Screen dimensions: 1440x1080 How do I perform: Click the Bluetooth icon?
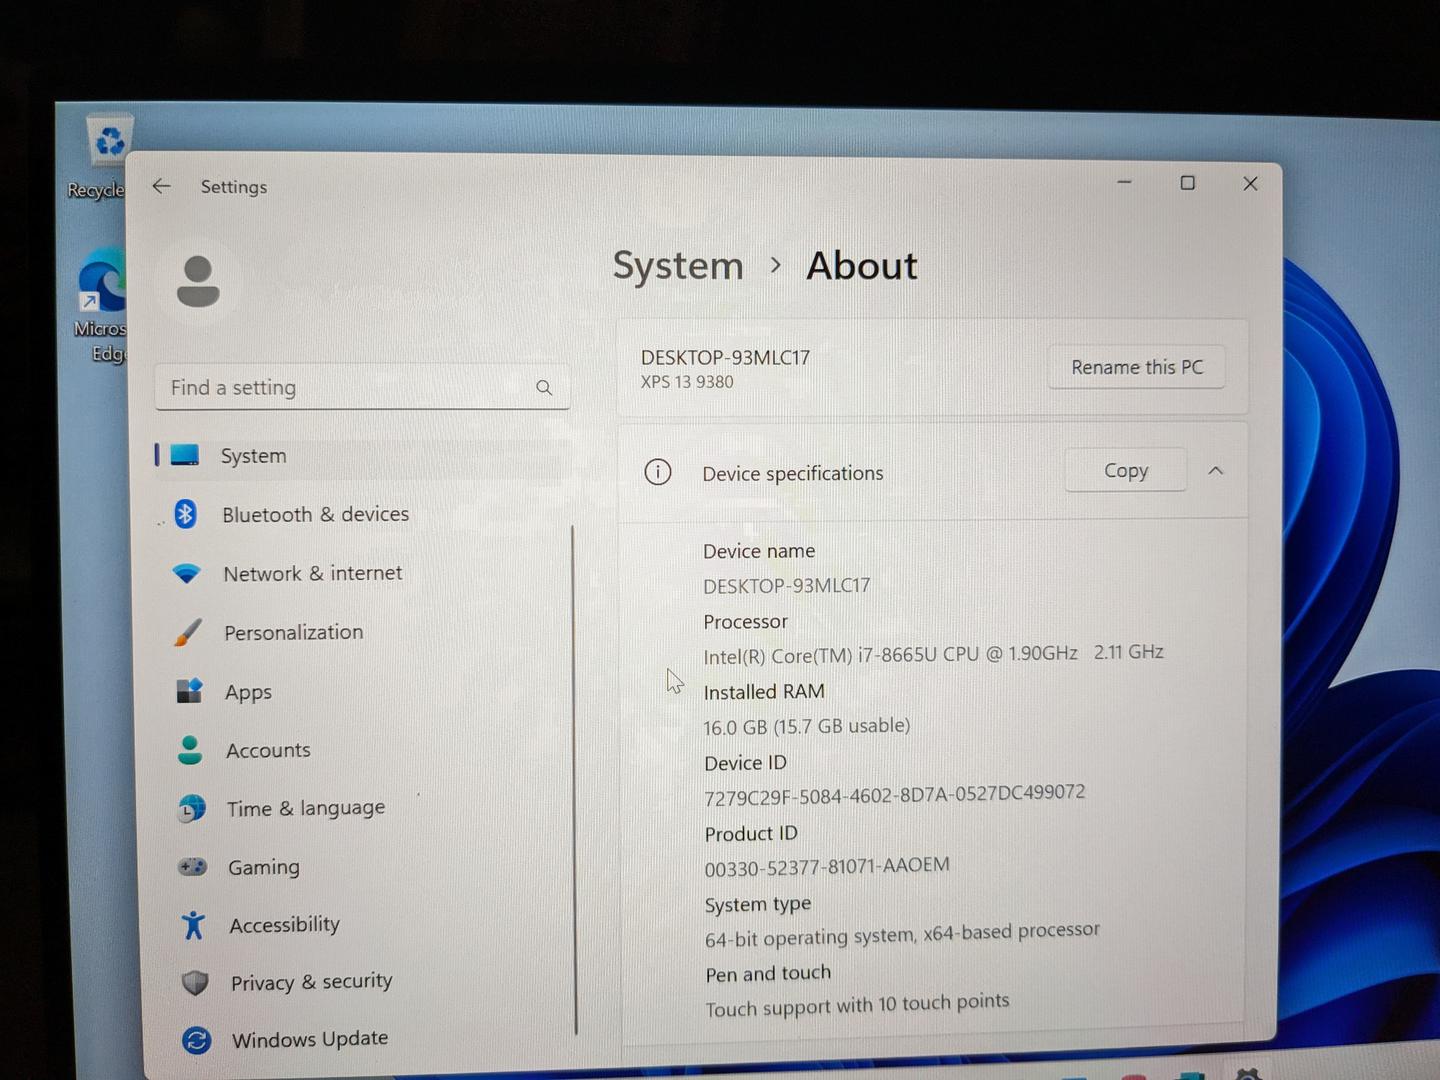click(185, 514)
